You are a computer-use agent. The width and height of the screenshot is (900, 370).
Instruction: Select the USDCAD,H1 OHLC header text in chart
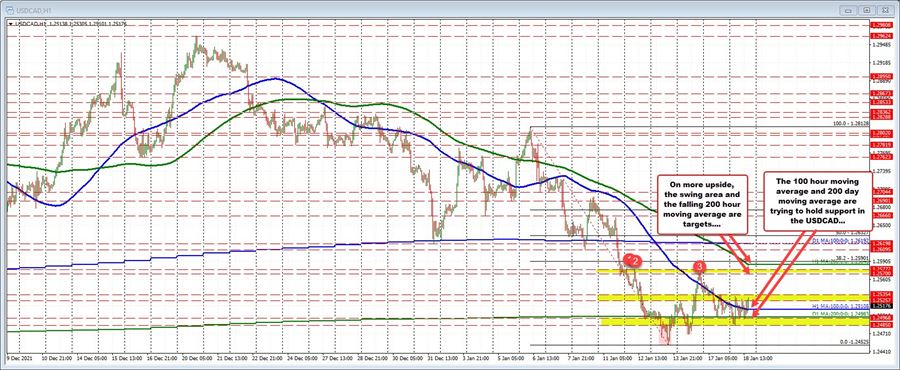[x=71, y=24]
